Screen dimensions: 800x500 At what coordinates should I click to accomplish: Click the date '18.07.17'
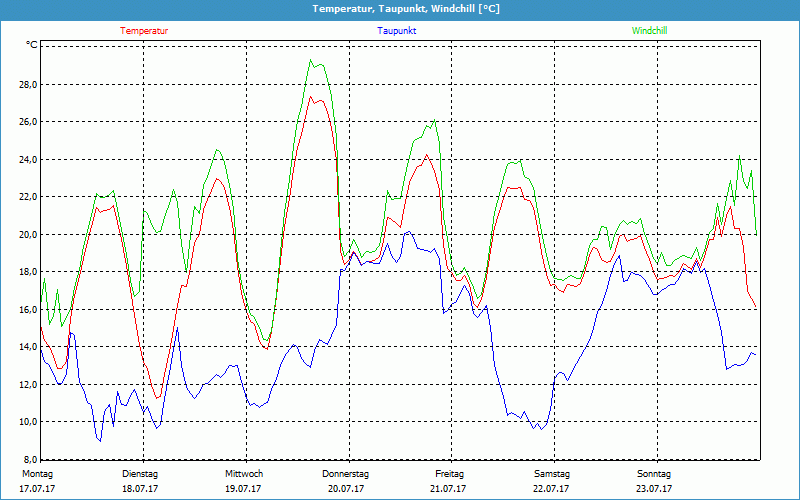[140, 489]
